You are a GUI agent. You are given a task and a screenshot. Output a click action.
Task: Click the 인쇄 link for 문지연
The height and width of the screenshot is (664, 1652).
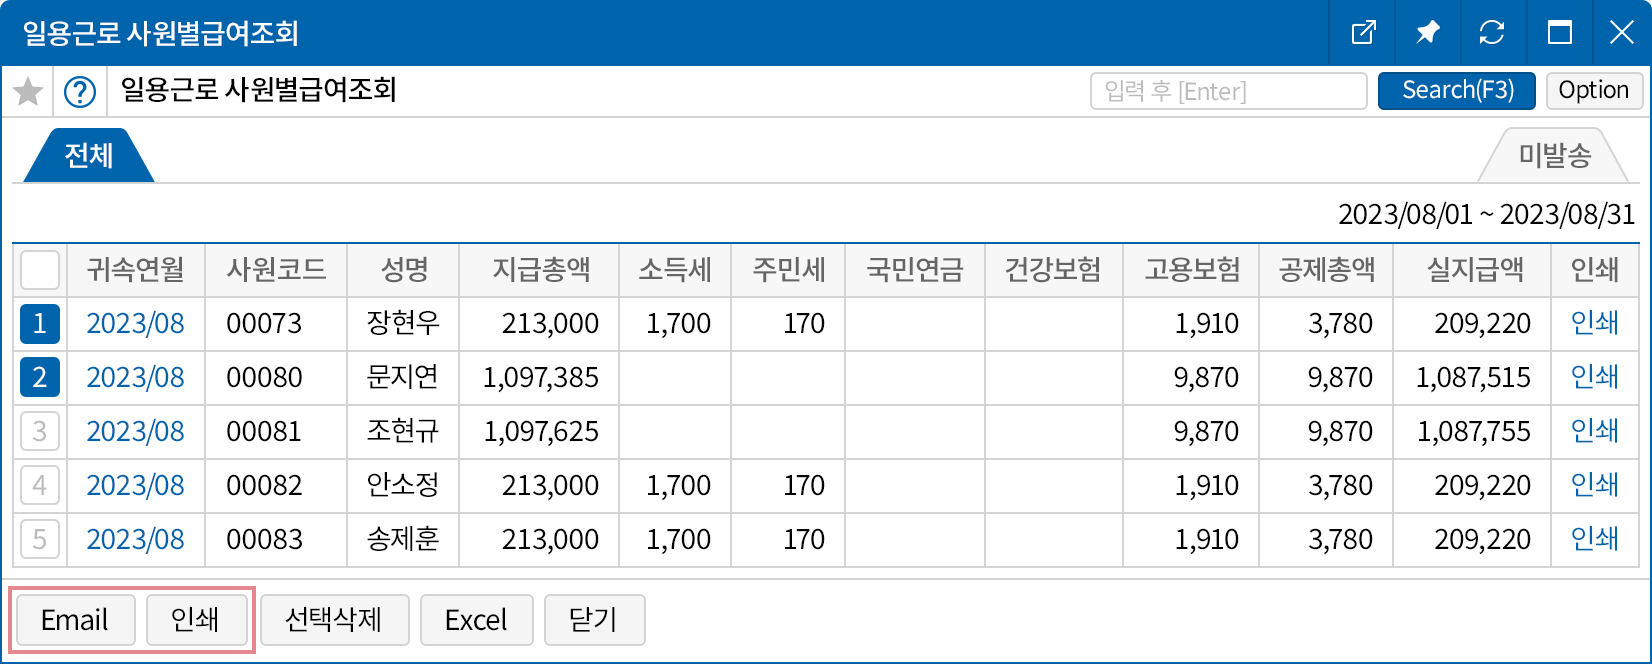coord(1594,377)
